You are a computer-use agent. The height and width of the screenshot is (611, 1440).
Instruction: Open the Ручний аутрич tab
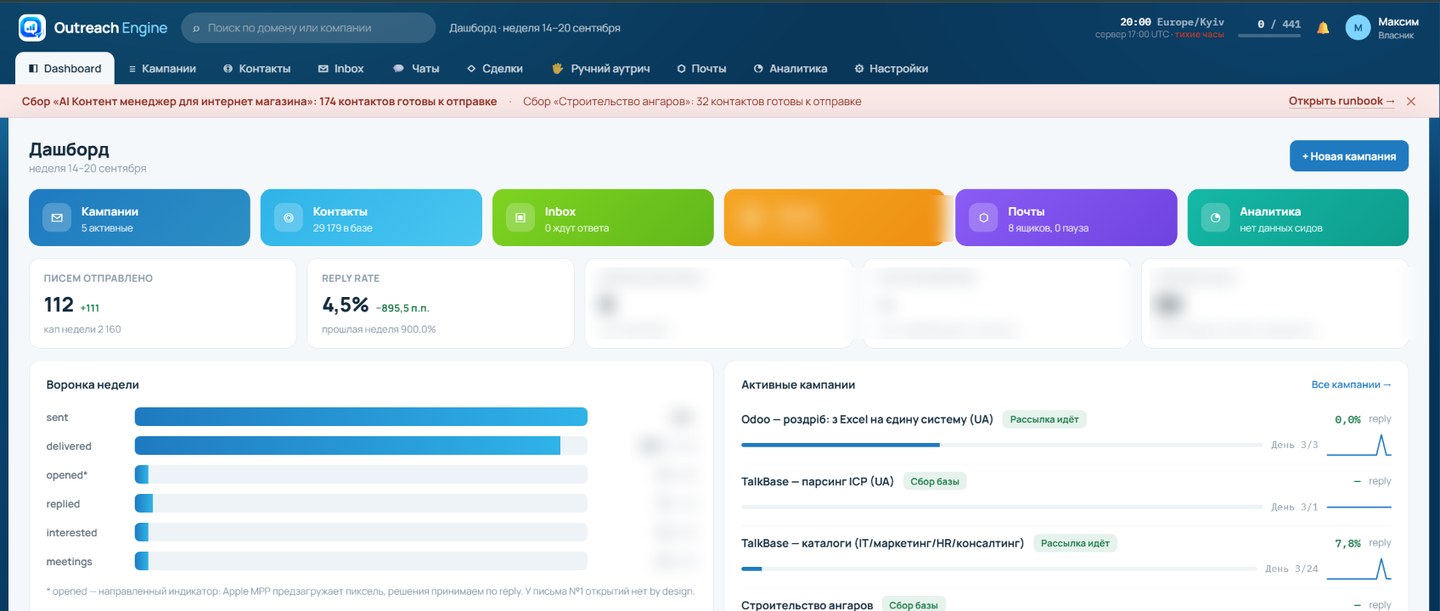(x=601, y=69)
